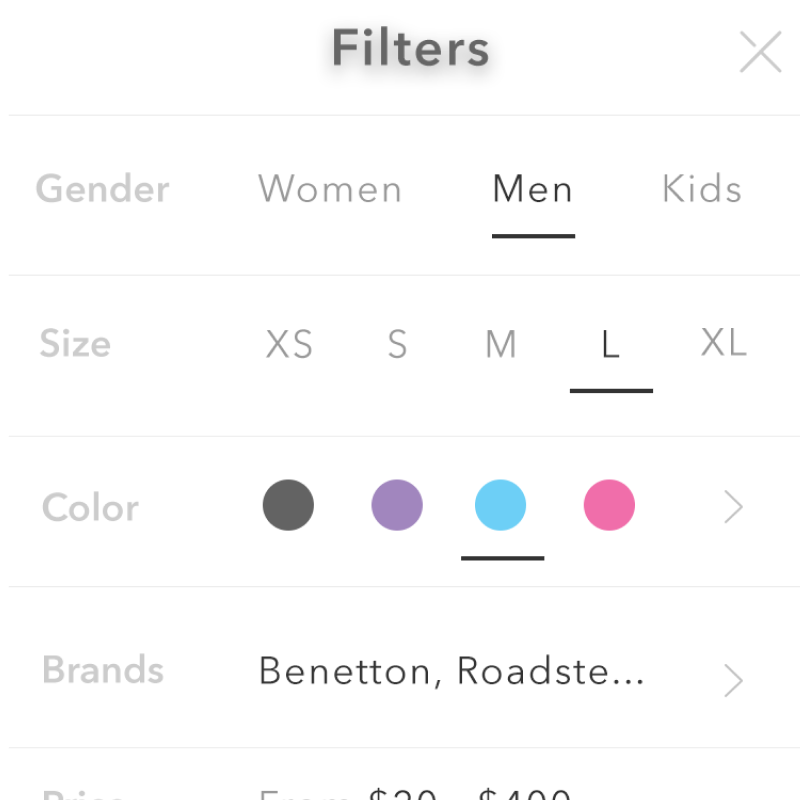The height and width of the screenshot is (800, 800).
Task: Close the Filters panel
Action: click(x=760, y=52)
